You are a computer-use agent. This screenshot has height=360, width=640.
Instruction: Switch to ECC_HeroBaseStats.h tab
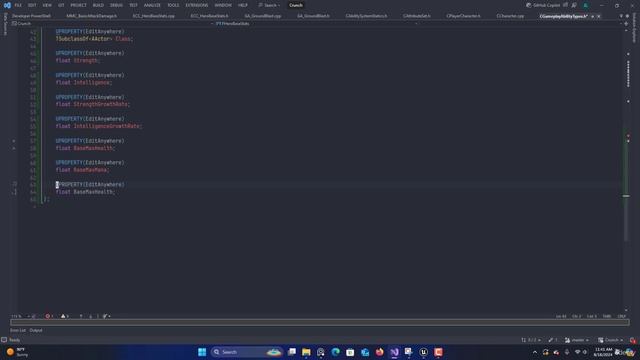[x=209, y=16]
